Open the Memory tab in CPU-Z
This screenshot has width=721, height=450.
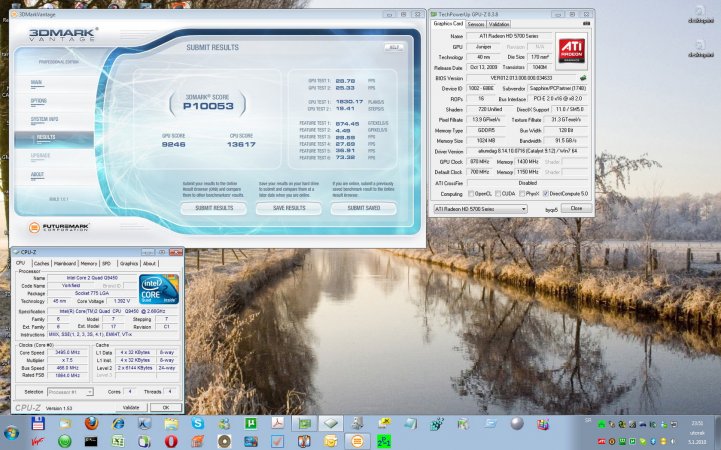click(89, 263)
